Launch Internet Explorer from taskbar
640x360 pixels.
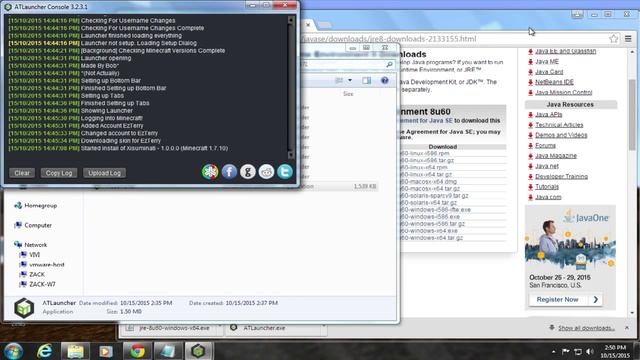(x=44, y=351)
